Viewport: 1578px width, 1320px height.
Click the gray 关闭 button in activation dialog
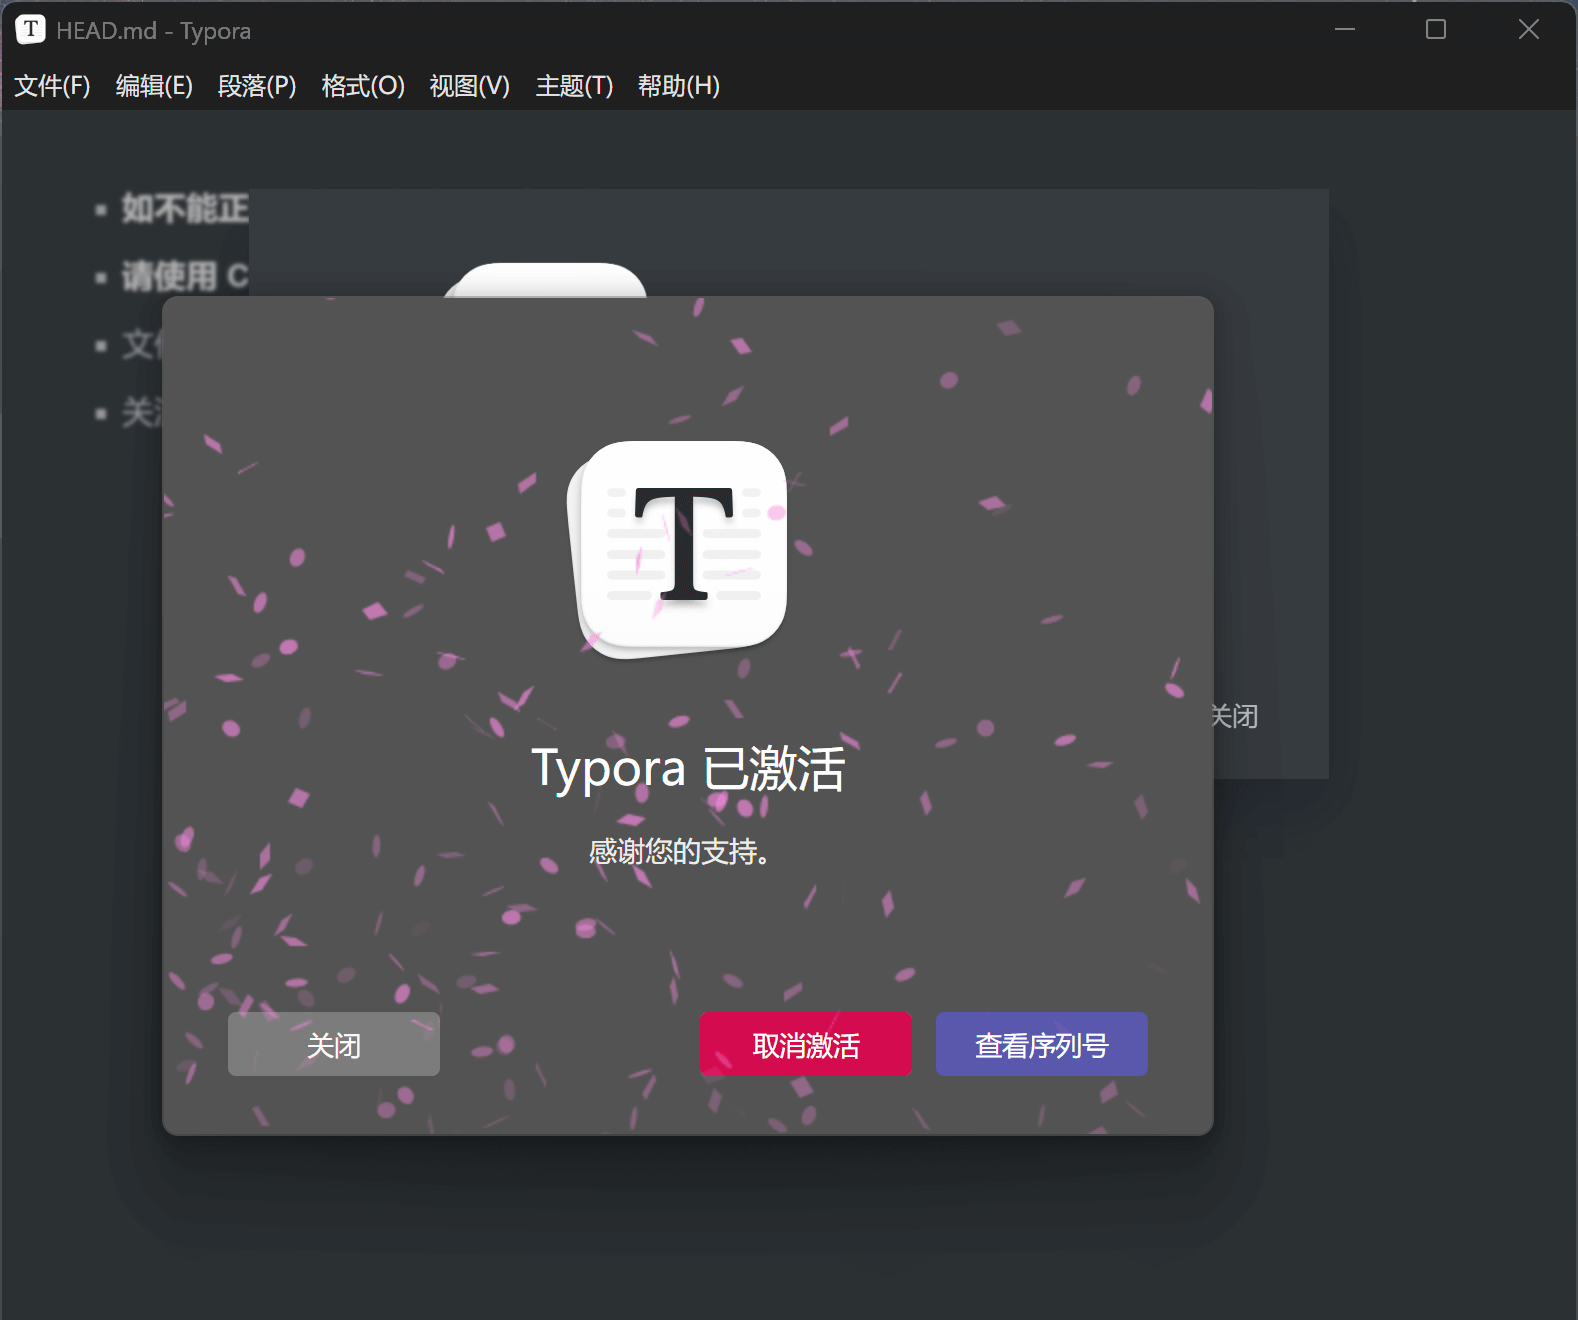point(334,1044)
